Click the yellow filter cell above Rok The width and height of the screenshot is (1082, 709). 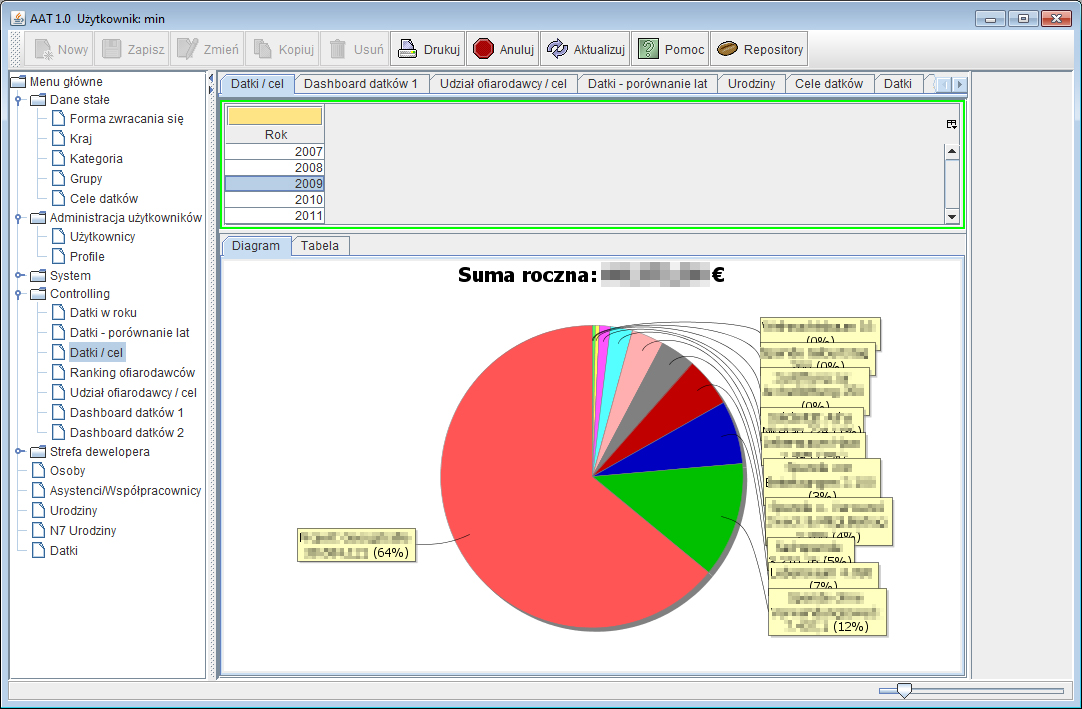point(275,116)
